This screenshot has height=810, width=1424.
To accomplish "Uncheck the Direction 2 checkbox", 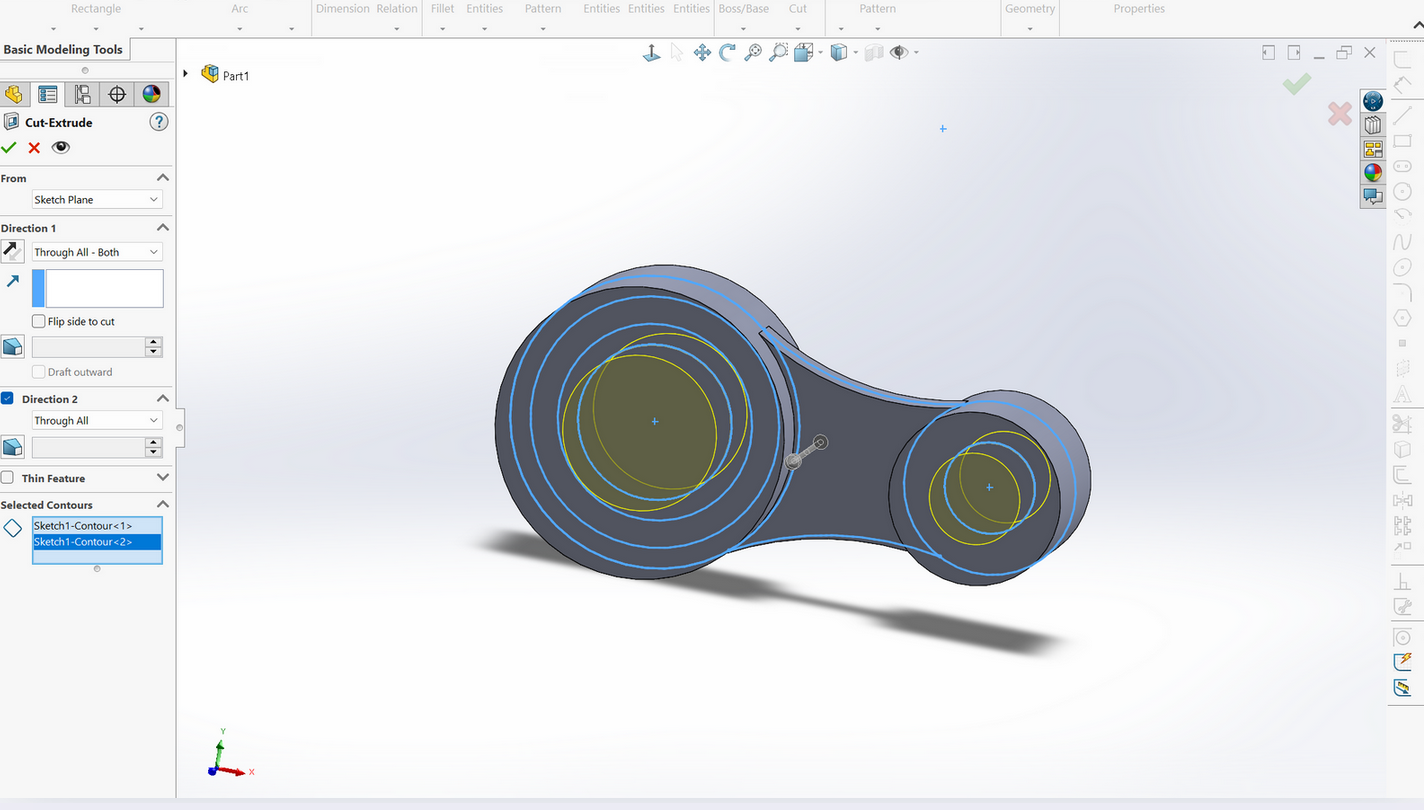I will pyautogui.click(x=8, y=398).
